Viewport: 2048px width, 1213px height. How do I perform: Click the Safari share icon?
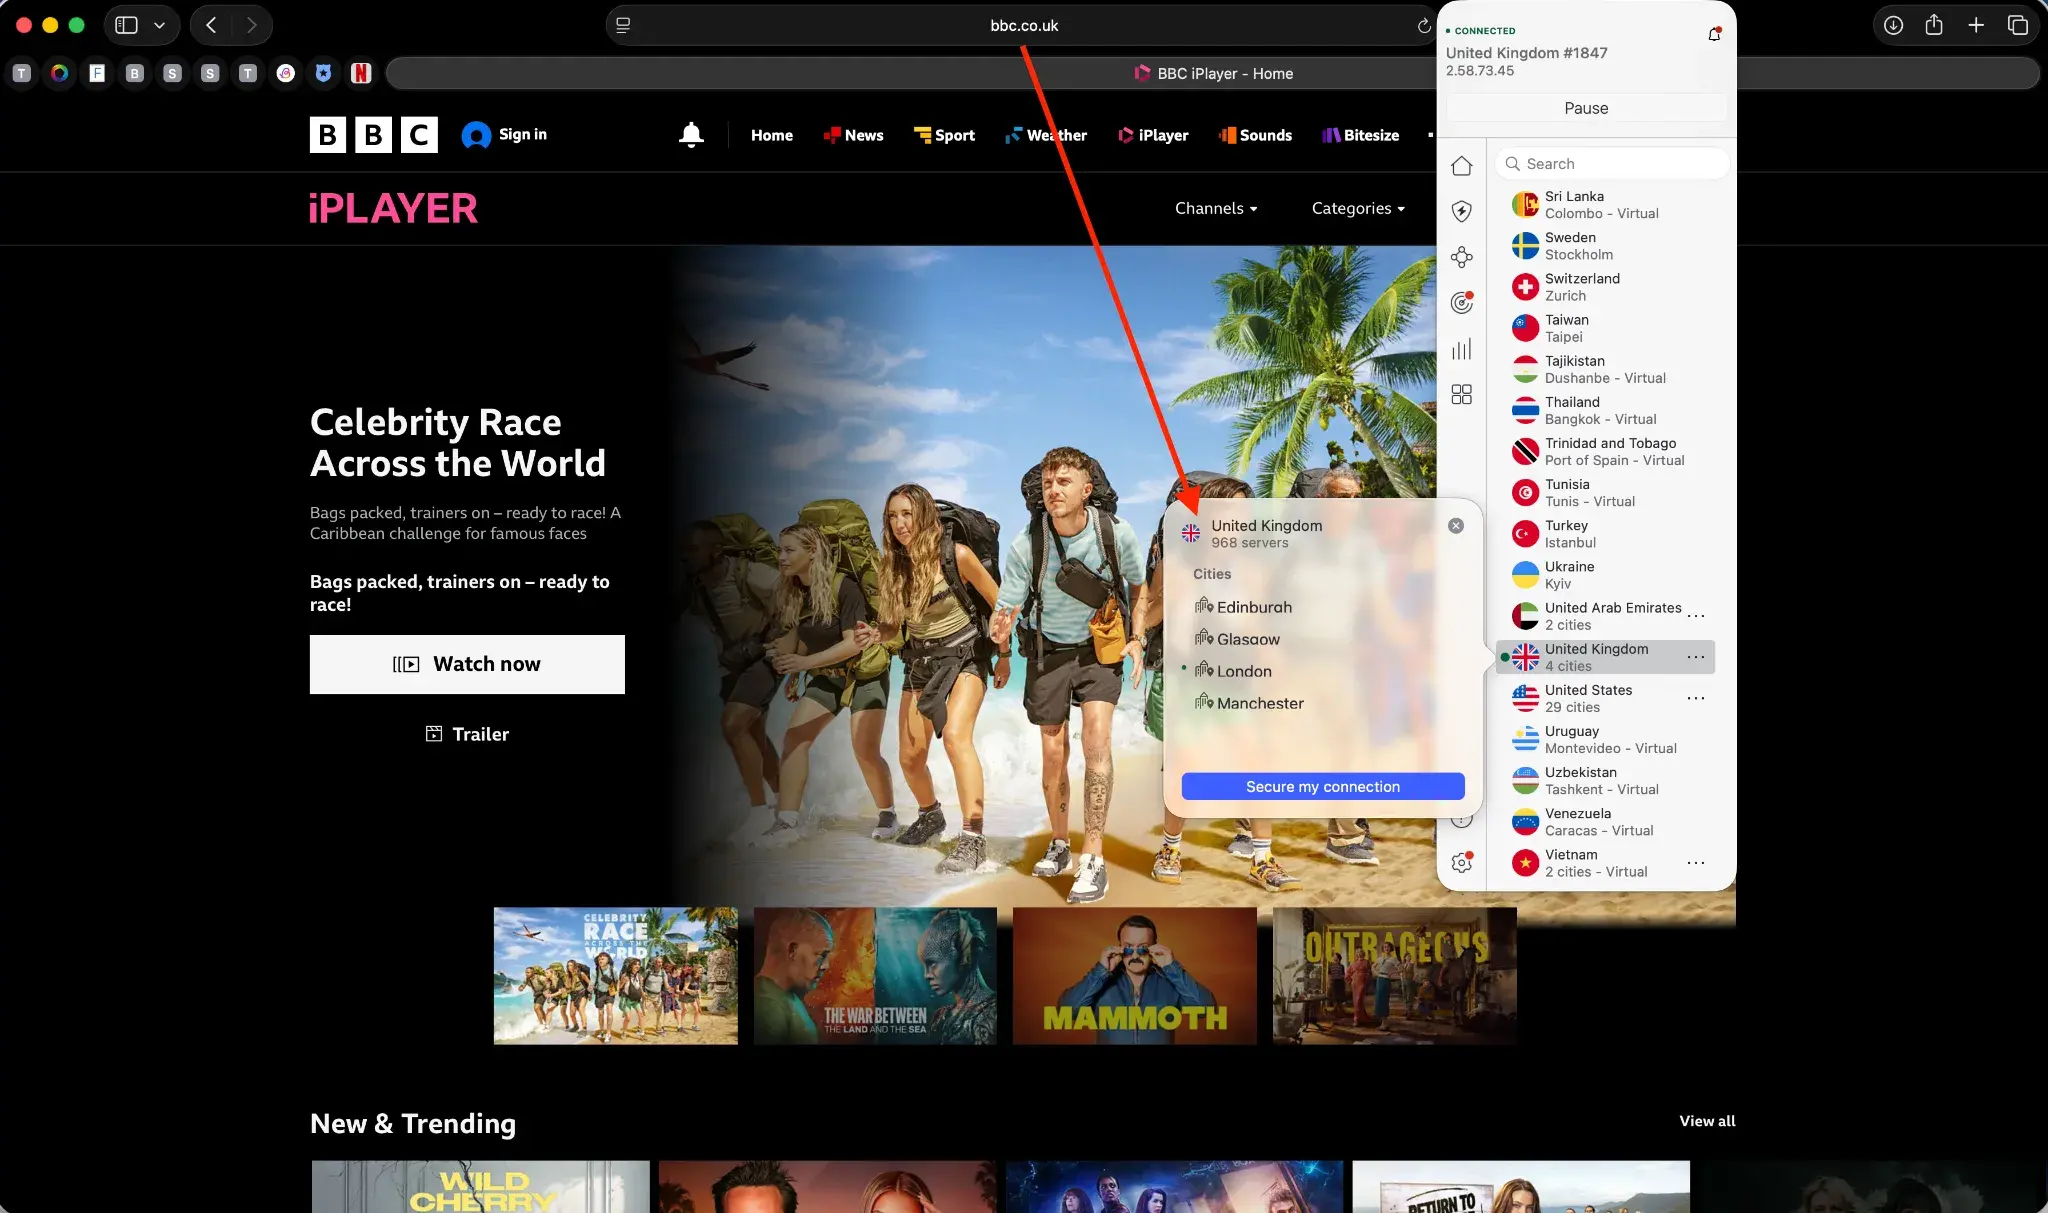[x=1933, y=25]
